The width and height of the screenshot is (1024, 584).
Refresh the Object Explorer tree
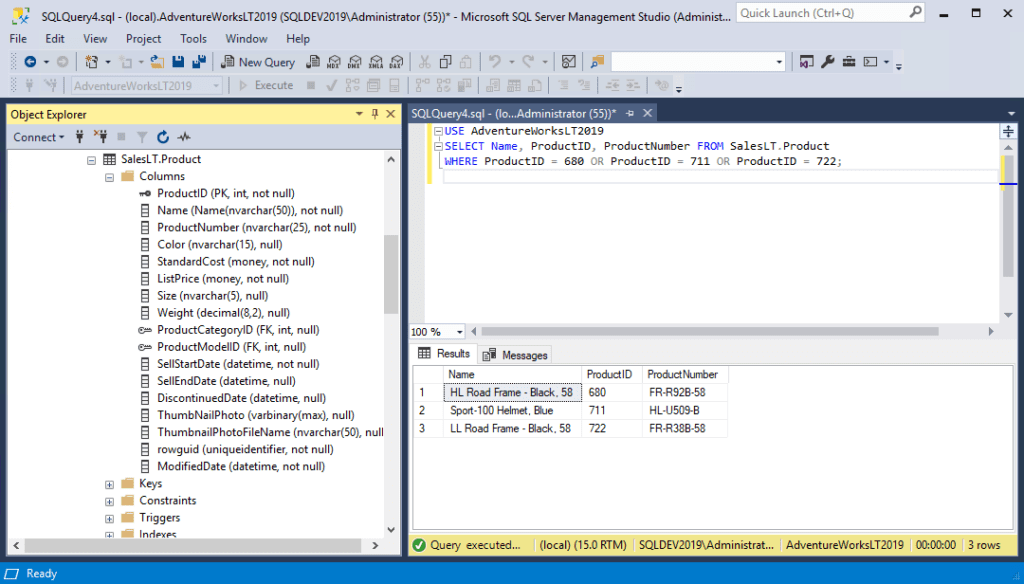(163, 137)
